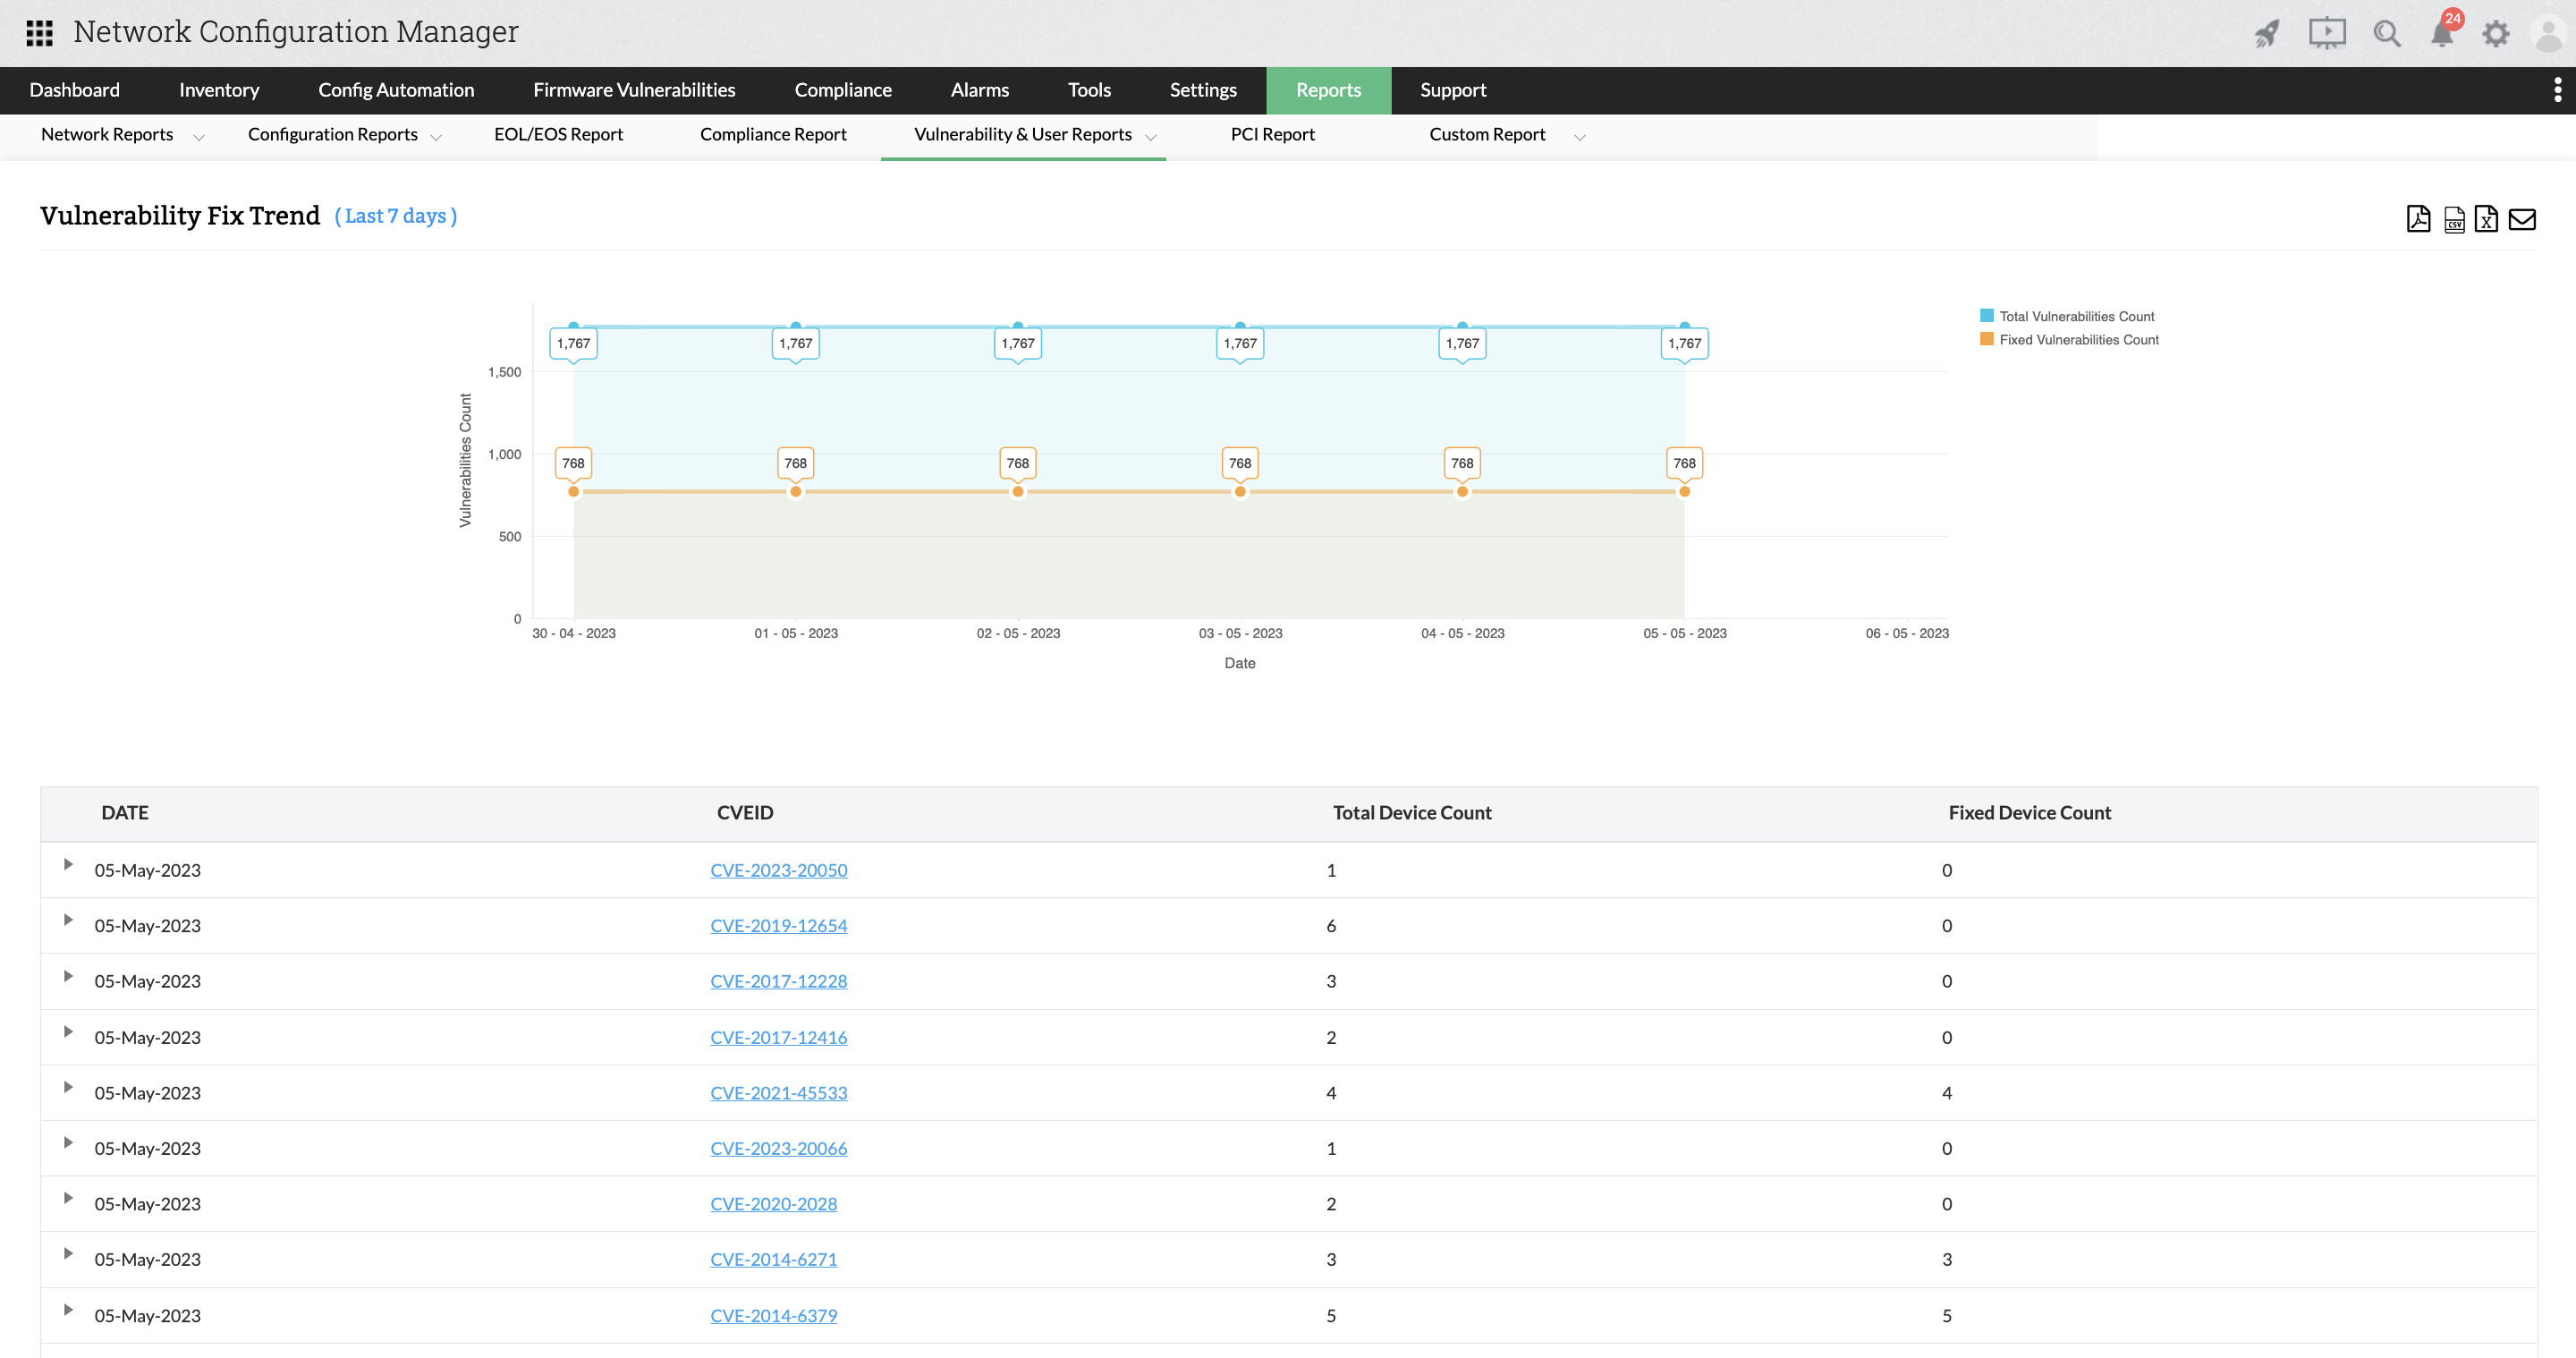2576x1358 pixels.
Task: Export report as CSV icon
Action: [x=2454, y=219]
